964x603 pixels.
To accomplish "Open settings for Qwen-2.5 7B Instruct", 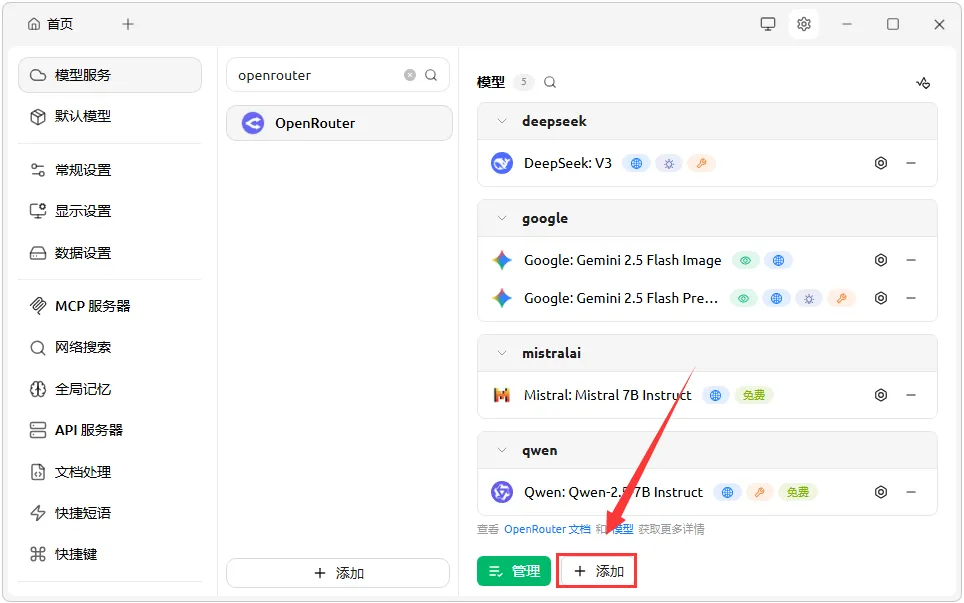I will click(x=881, y=492).
